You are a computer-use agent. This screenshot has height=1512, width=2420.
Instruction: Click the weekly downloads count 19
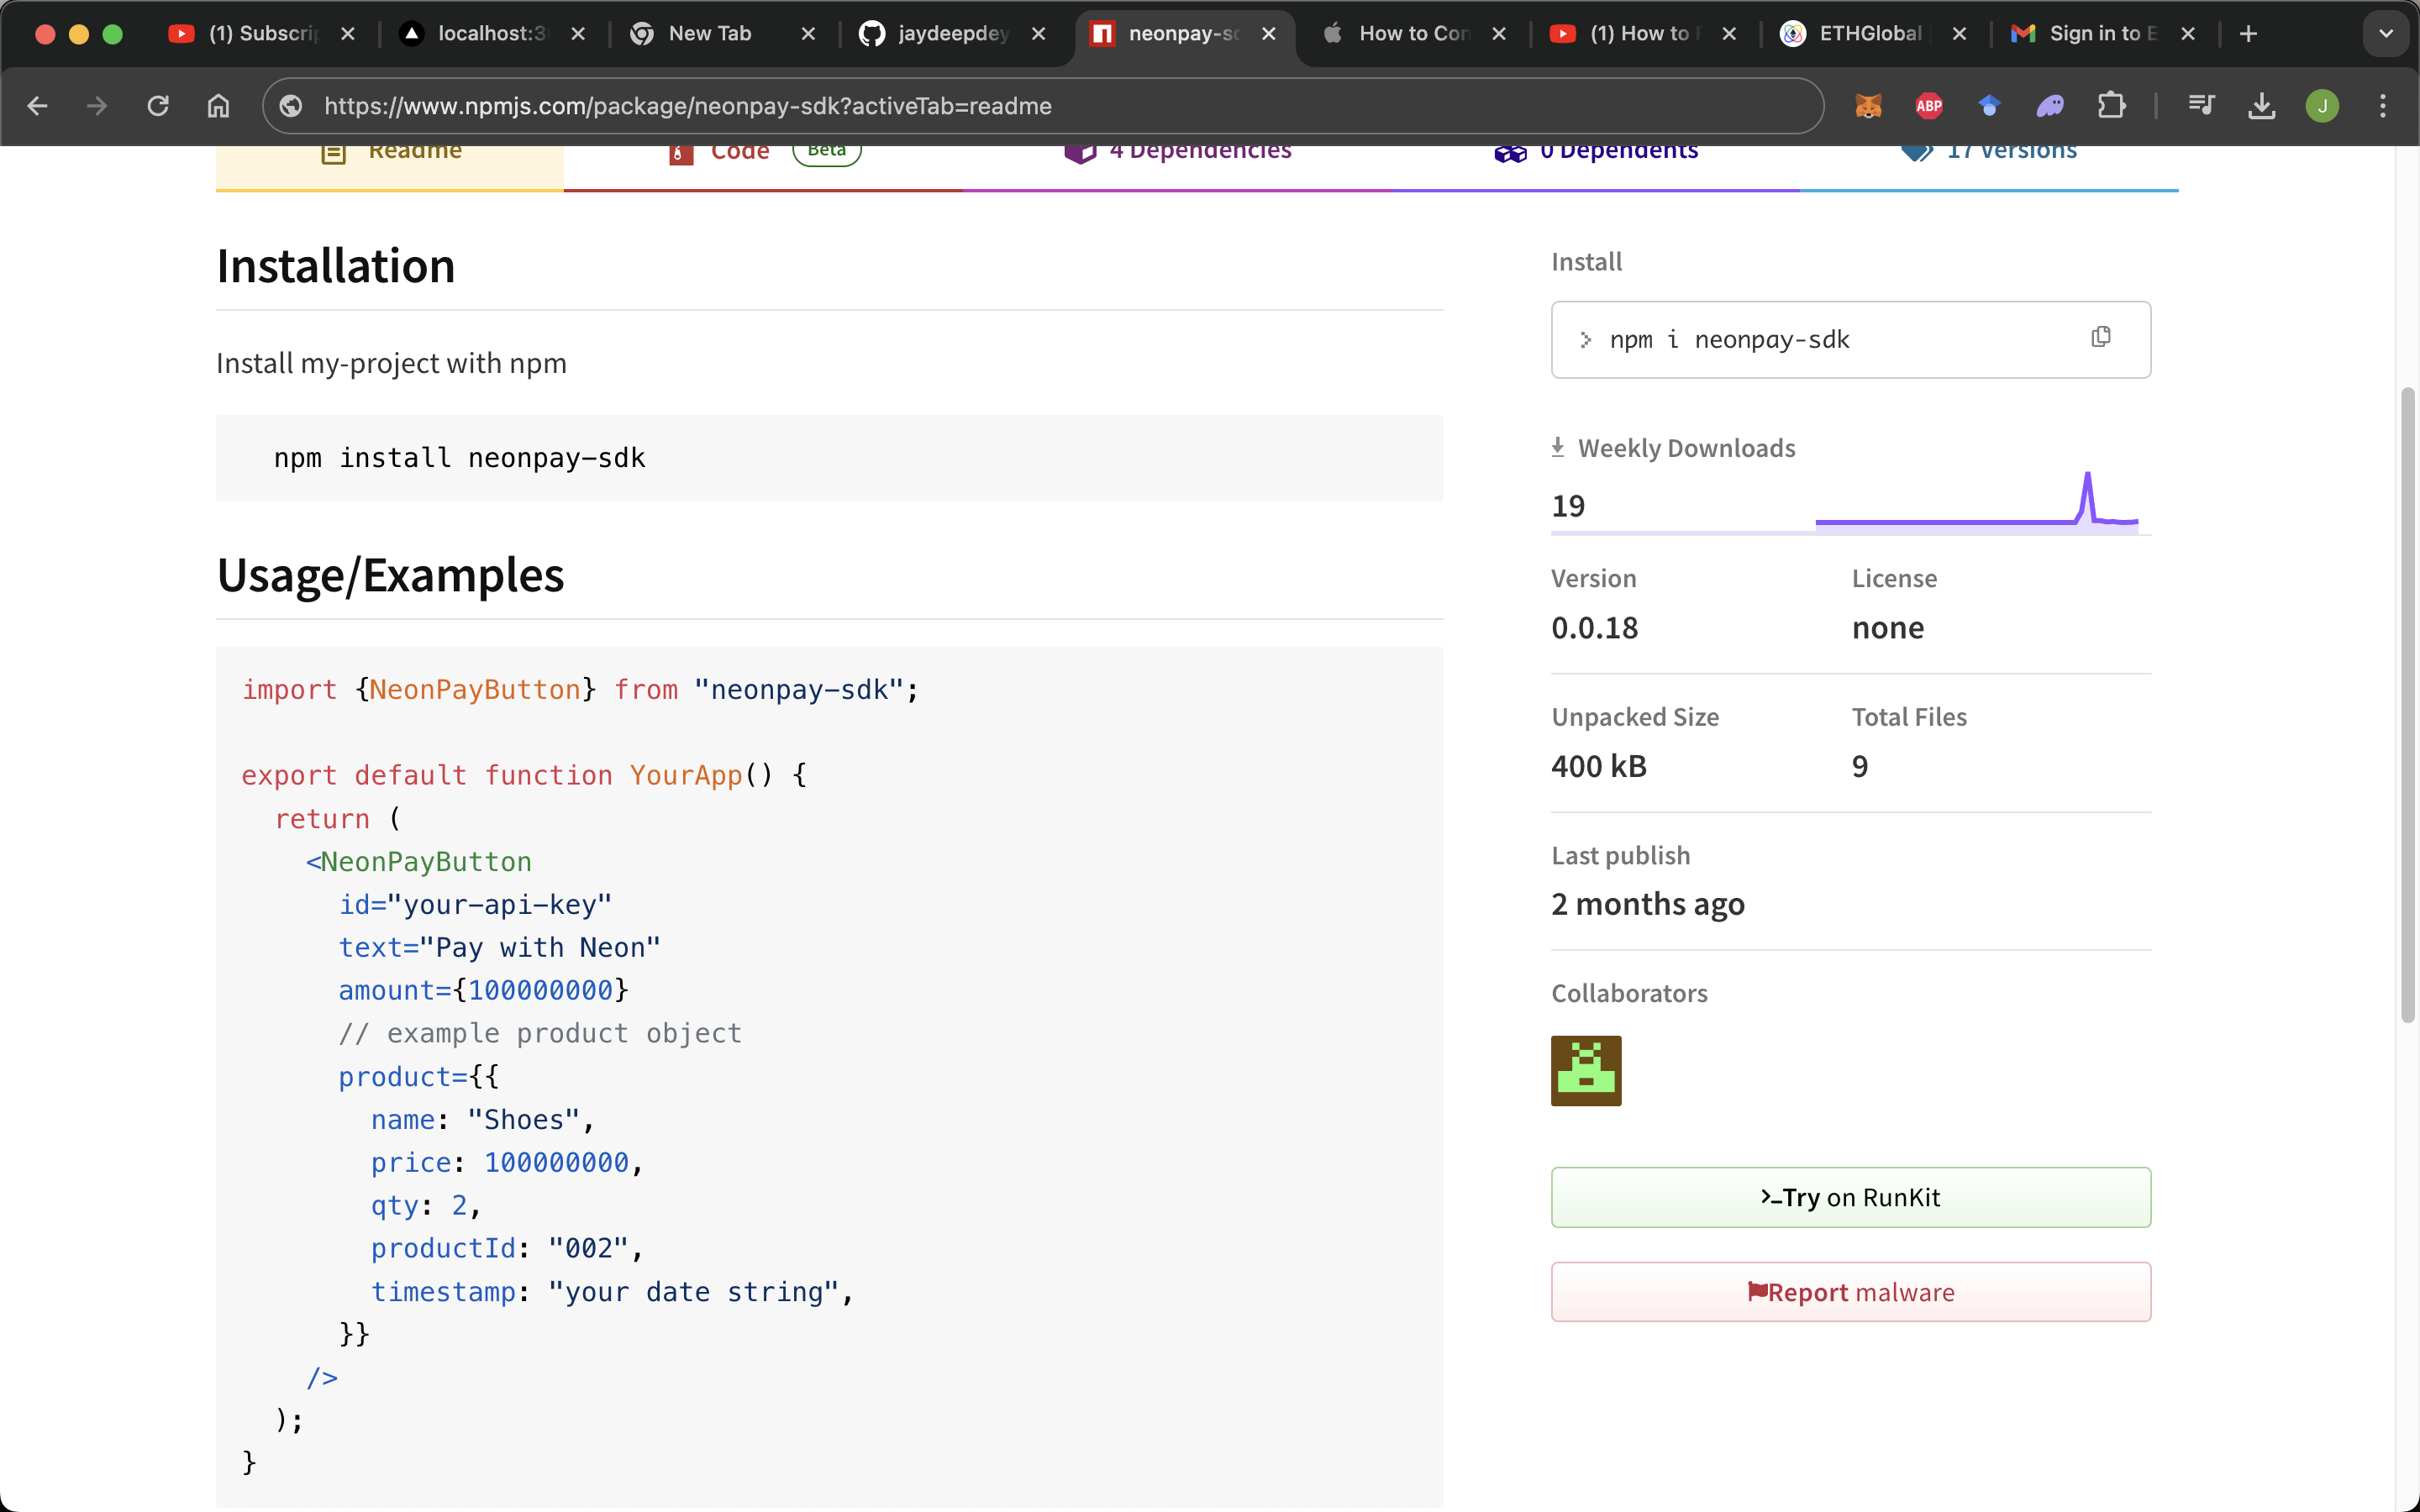pos(1568,506)
